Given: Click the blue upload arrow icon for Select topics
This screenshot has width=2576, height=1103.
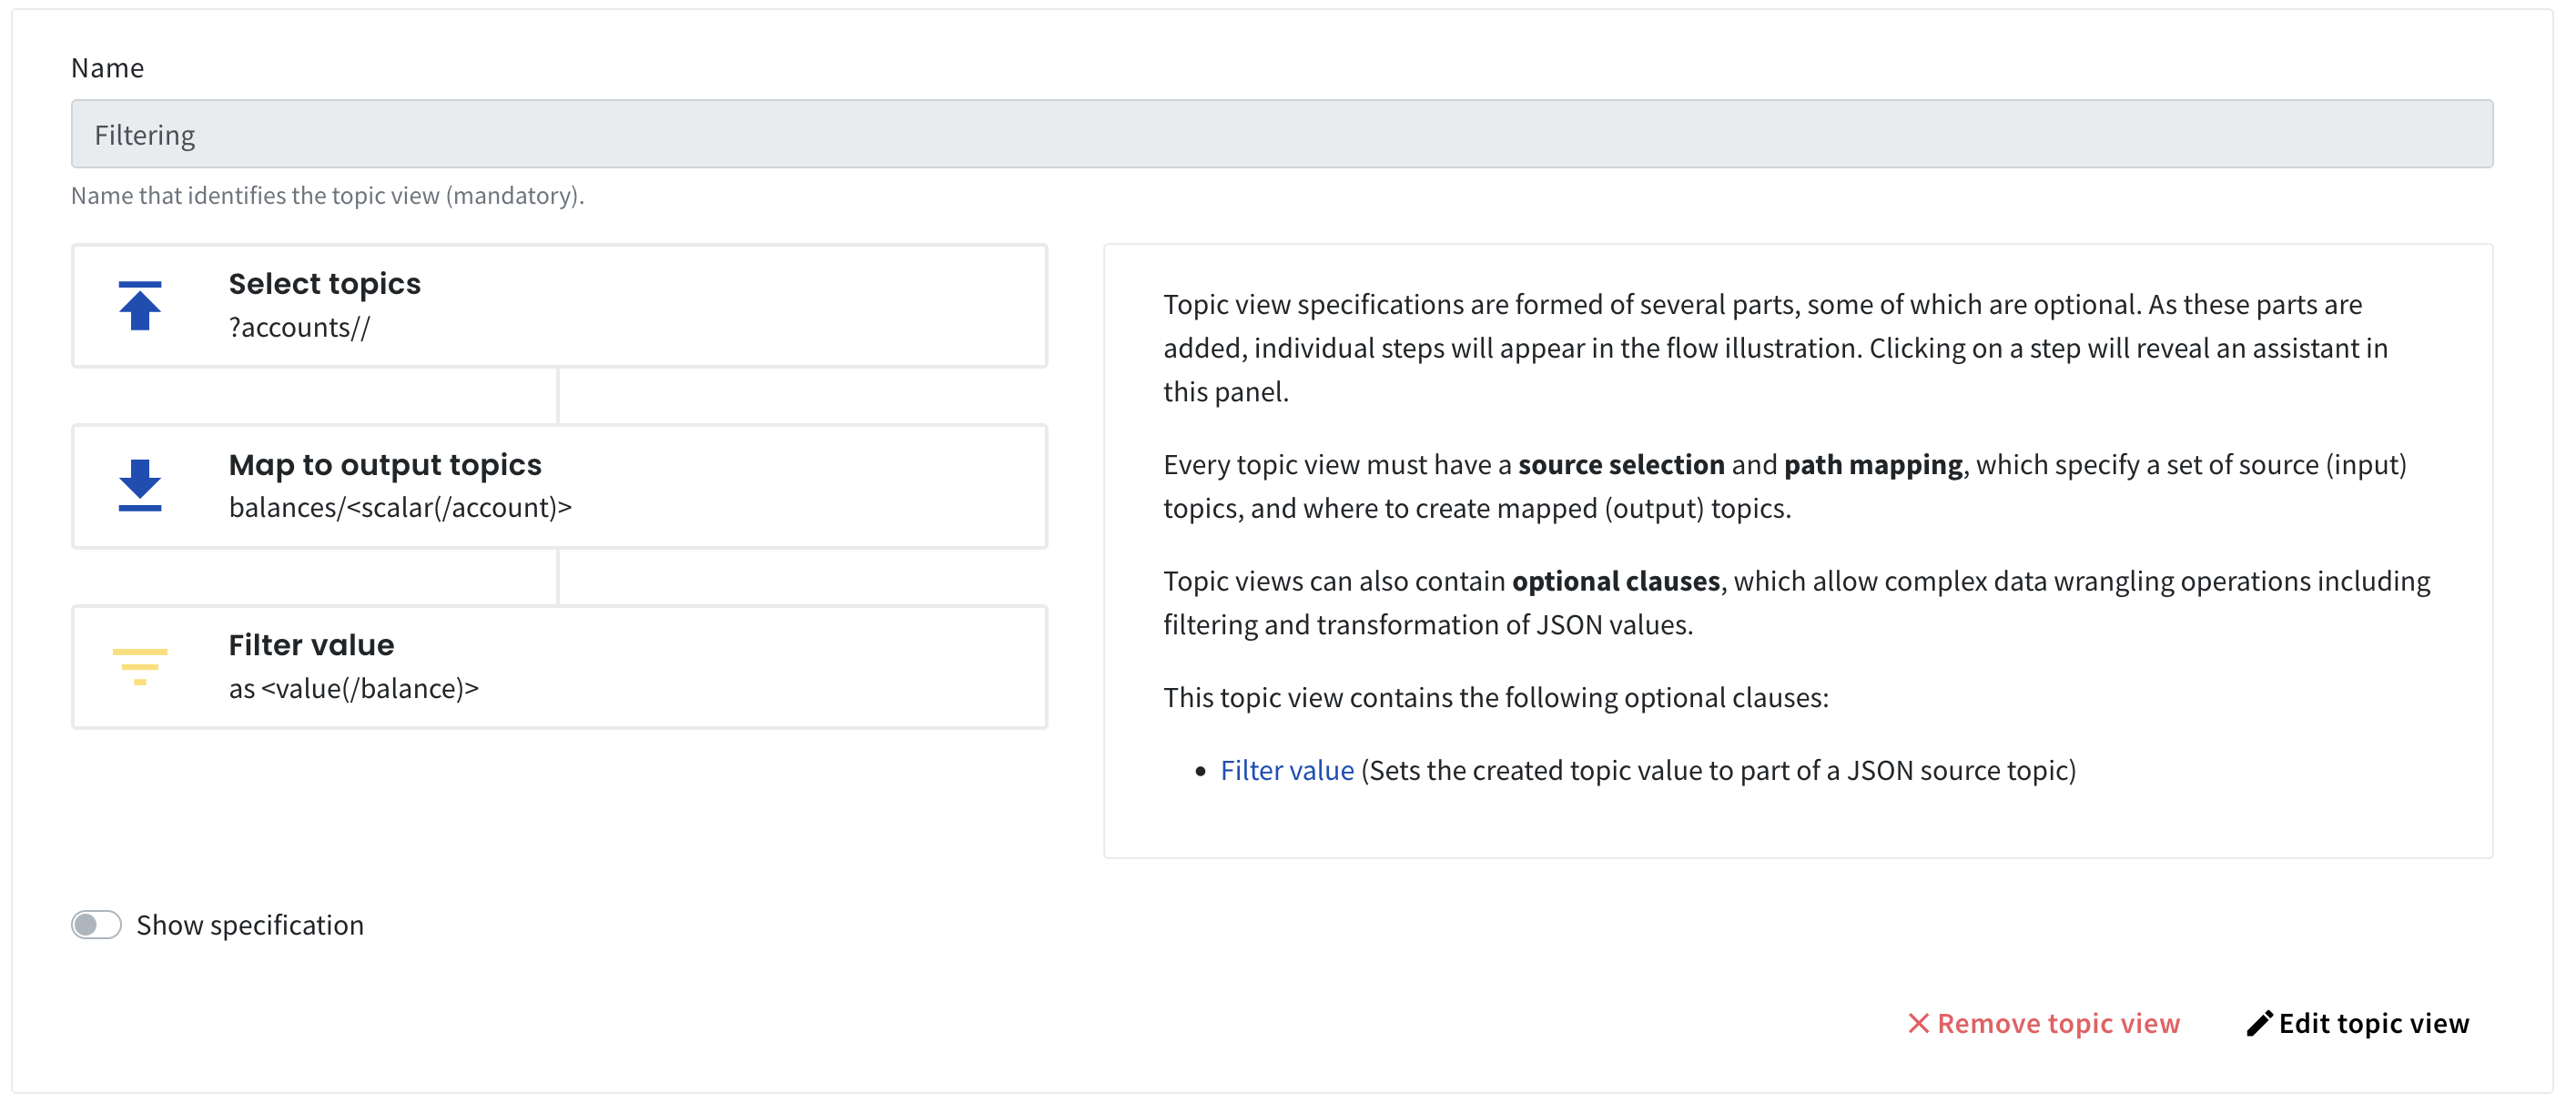Looking at the screenshot, I should pos(140,306).
